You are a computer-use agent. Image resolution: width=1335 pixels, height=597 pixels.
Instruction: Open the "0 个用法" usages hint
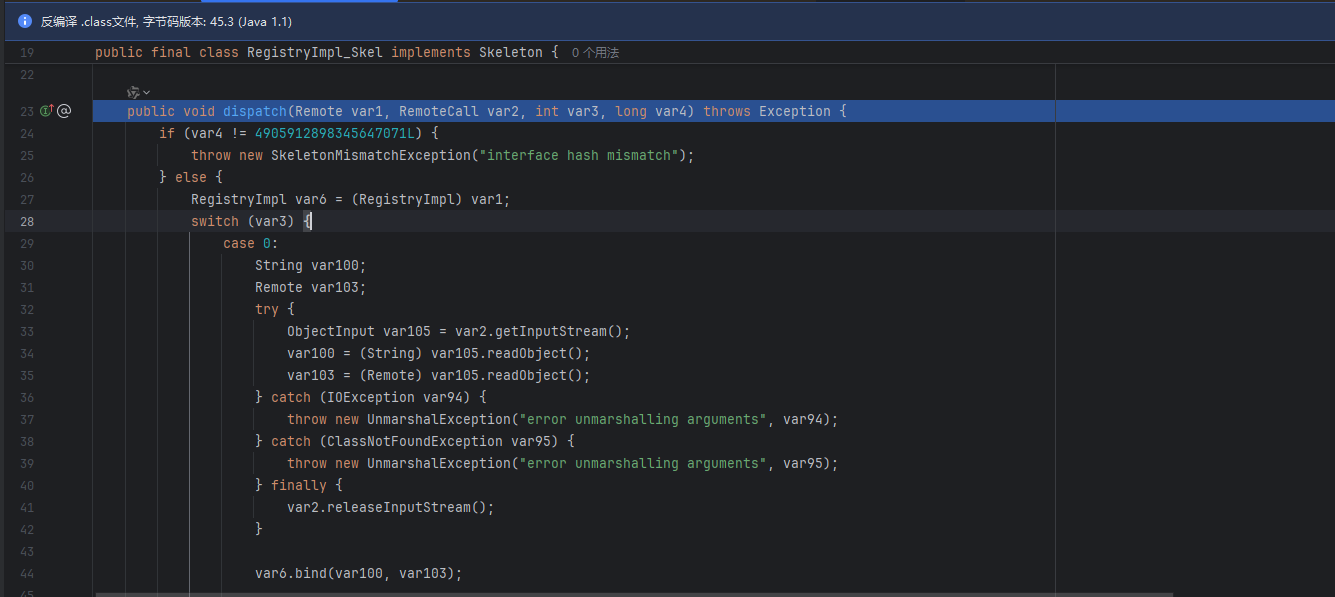595,53
